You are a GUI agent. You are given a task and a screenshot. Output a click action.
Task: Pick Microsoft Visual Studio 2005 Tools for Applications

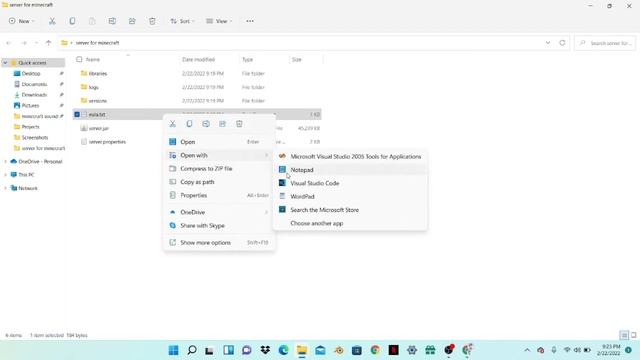point(350,157)
